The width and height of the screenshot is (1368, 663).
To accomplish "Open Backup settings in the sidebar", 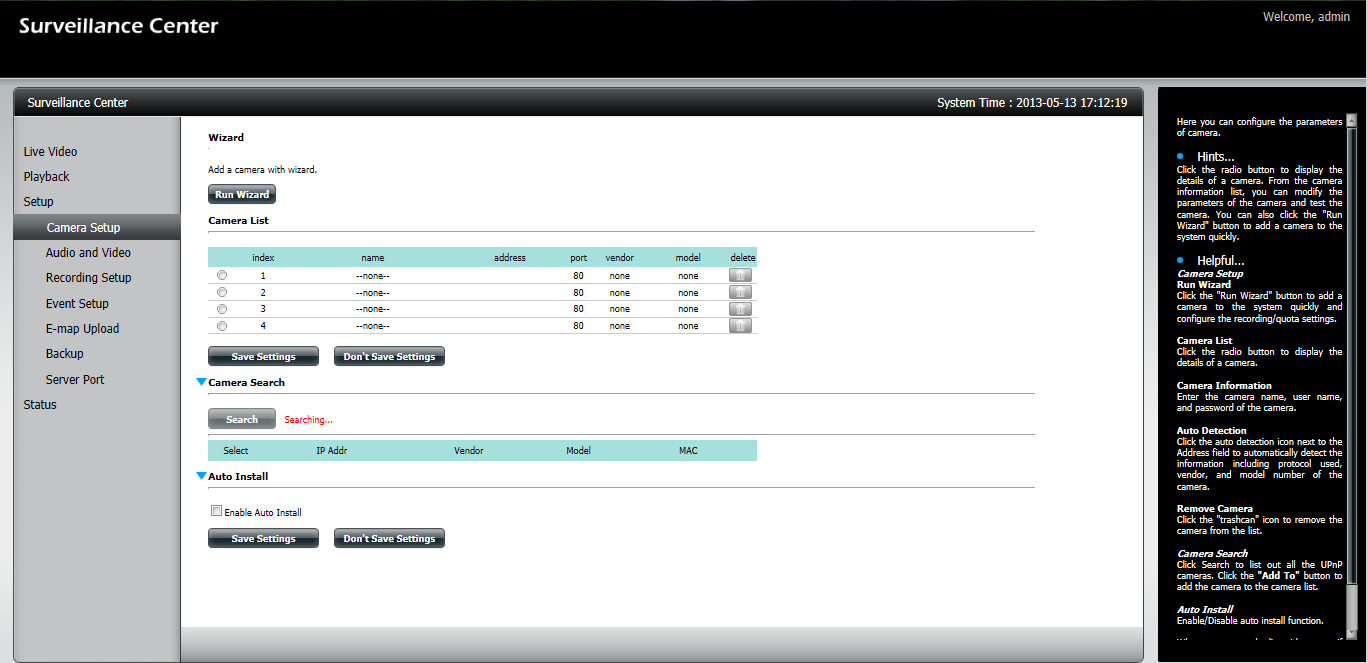I will click(x=65, y=354).
